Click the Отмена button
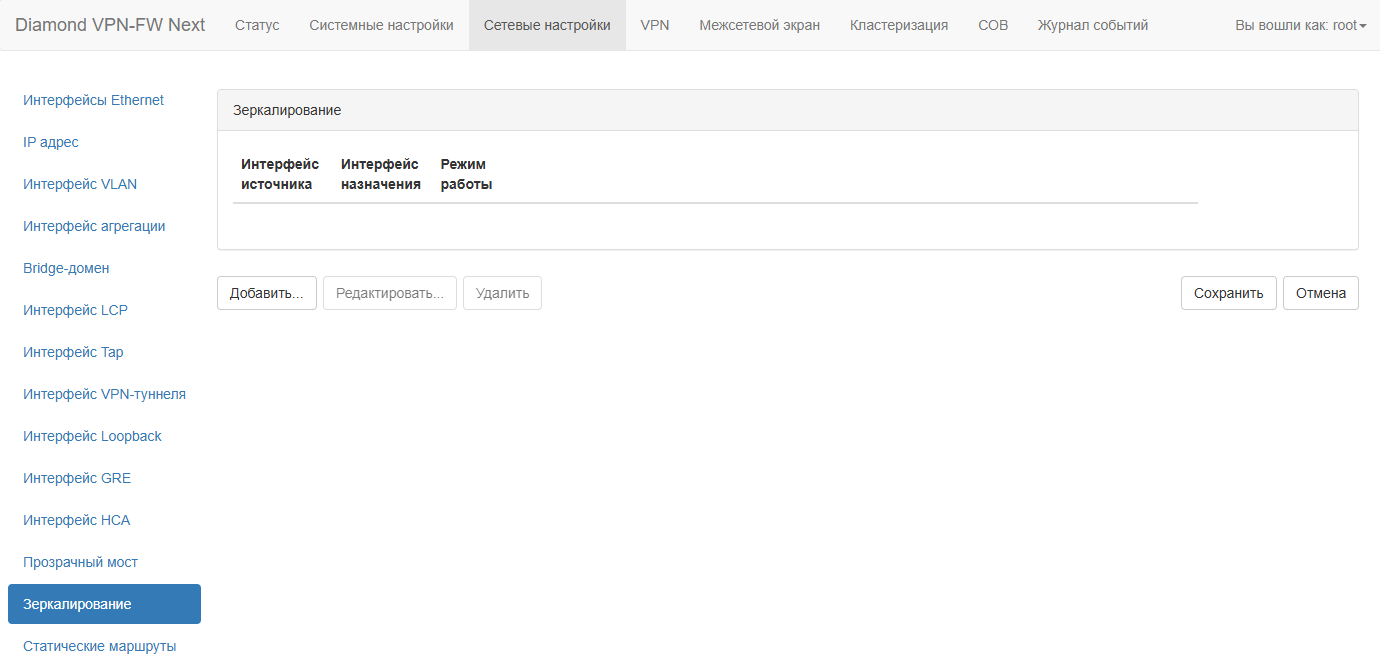 pyautogui.click(x=1320, y=293)
